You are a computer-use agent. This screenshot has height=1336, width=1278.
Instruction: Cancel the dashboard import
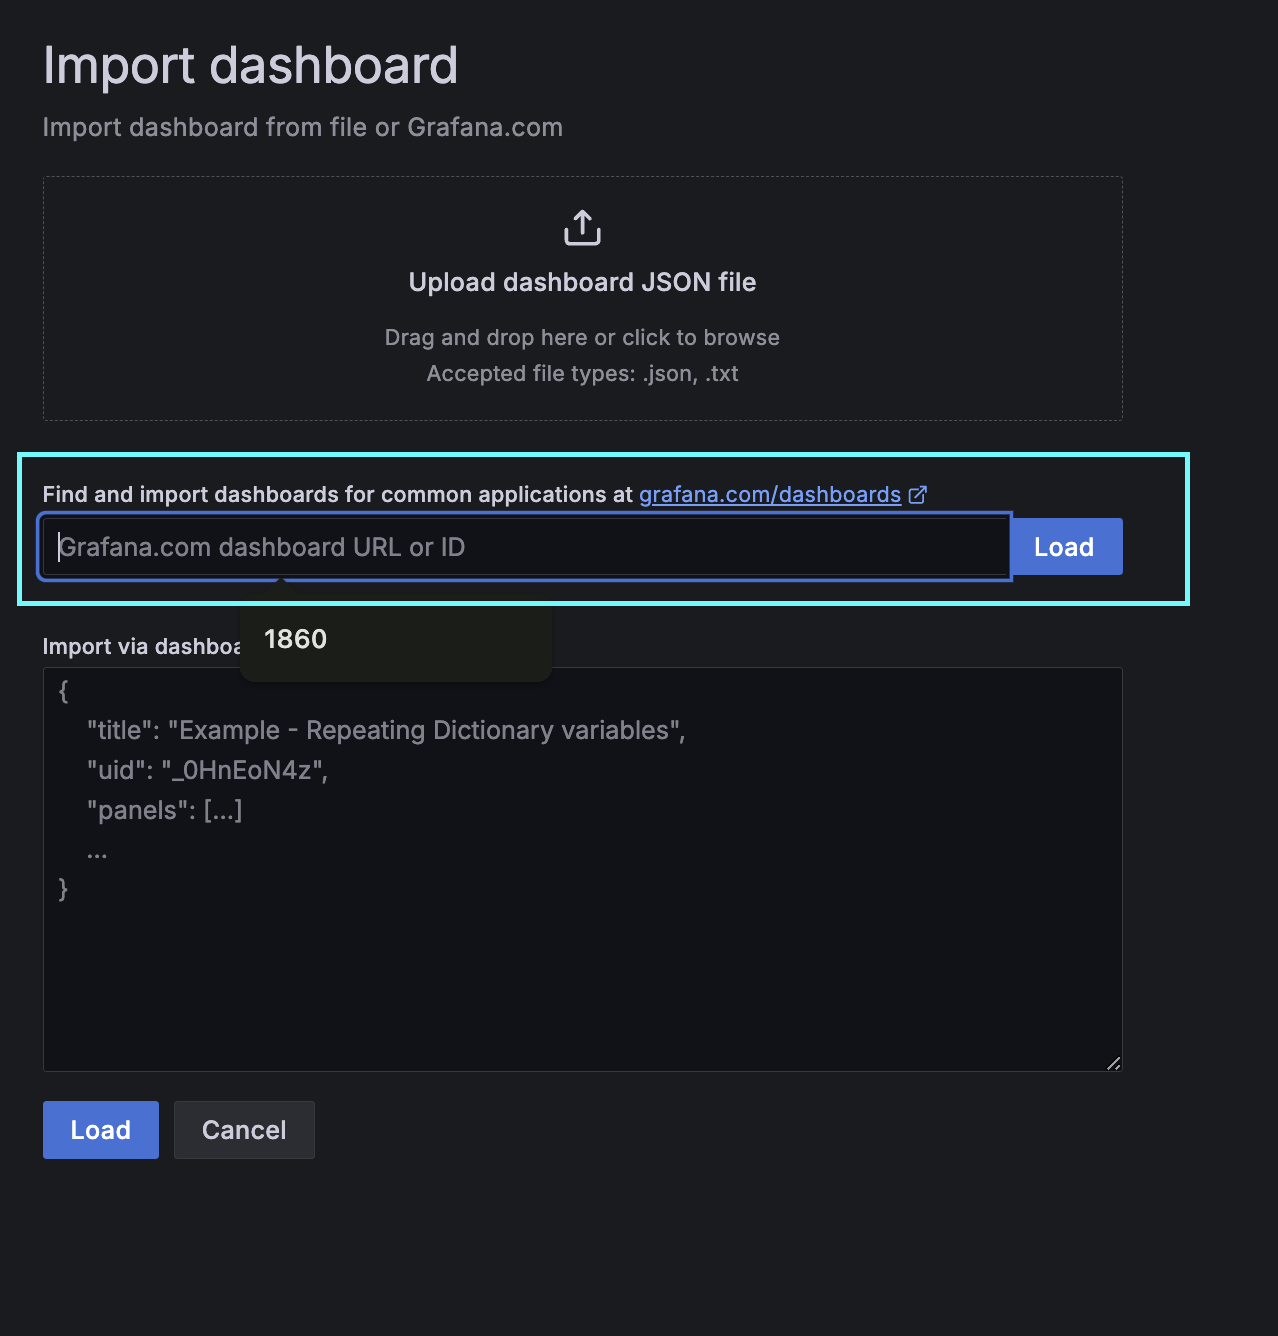[x=244, y=1130]
